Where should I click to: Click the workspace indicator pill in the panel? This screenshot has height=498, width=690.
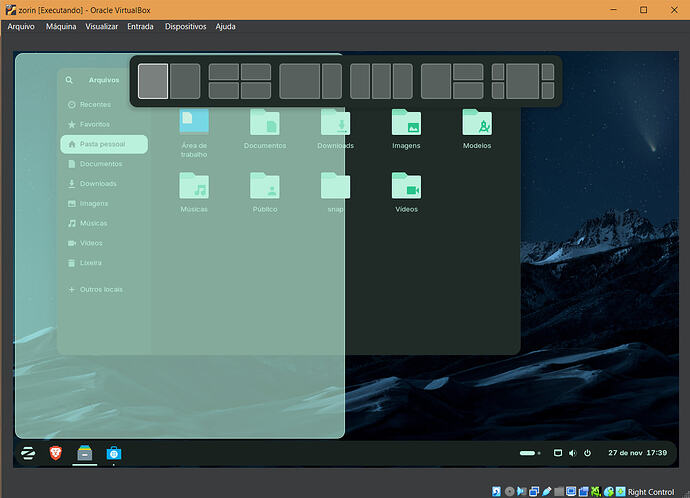[x=528, y=453]
